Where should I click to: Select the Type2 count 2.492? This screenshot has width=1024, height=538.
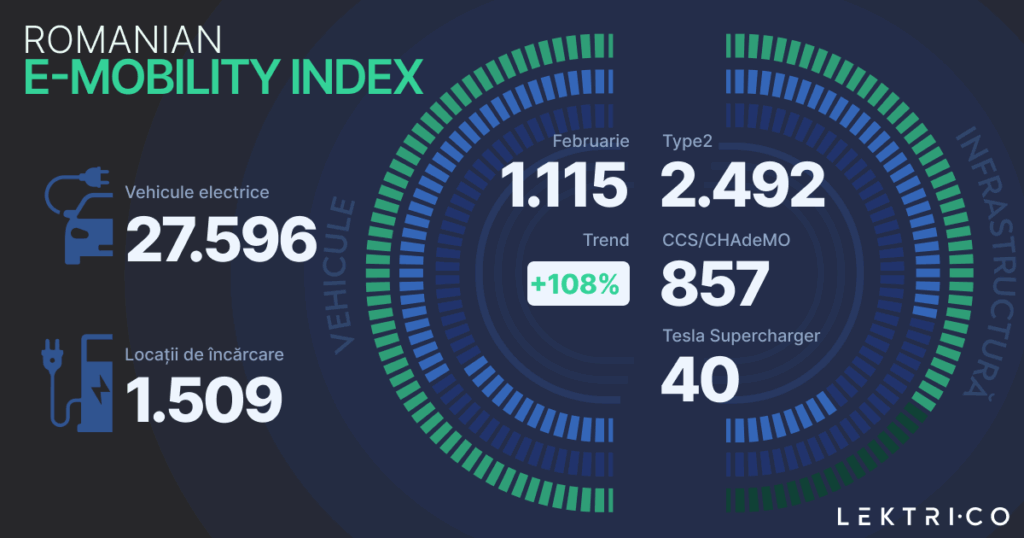(x=742, y=186)
